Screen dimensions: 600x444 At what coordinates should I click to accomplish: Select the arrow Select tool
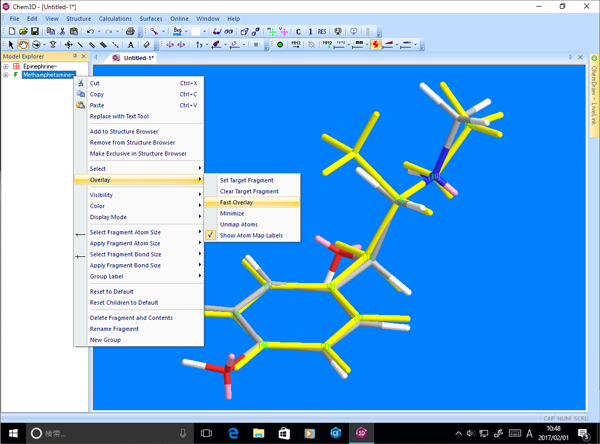(11, 45)
